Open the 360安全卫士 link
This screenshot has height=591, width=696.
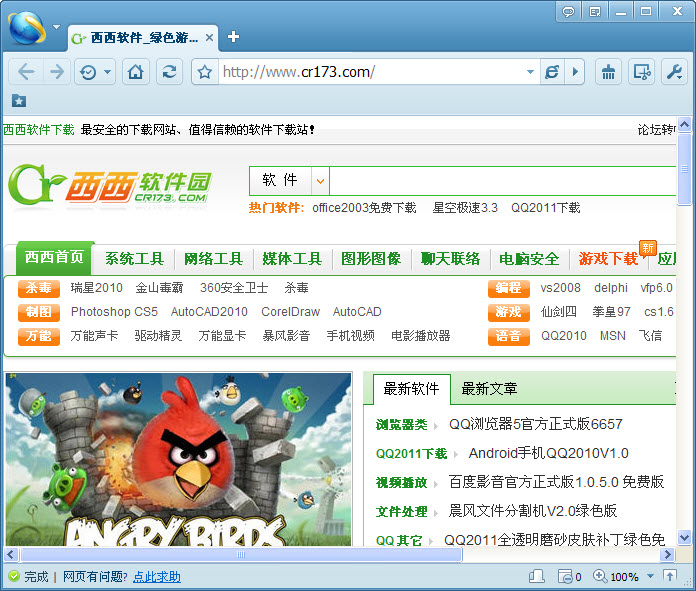coord(234,288)
